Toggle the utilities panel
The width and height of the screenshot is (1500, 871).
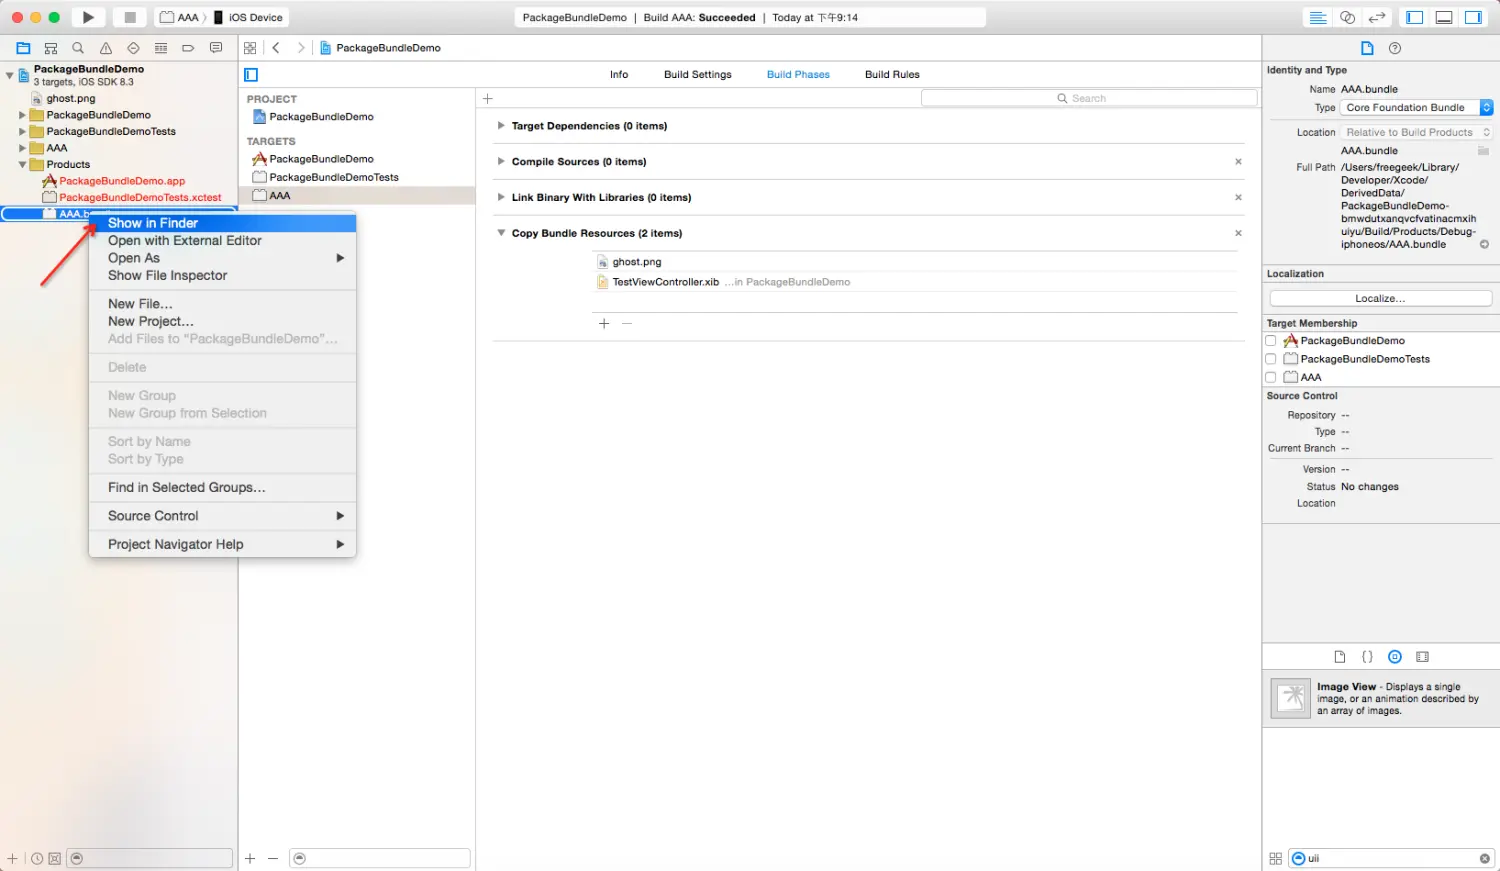(1473, 17)
